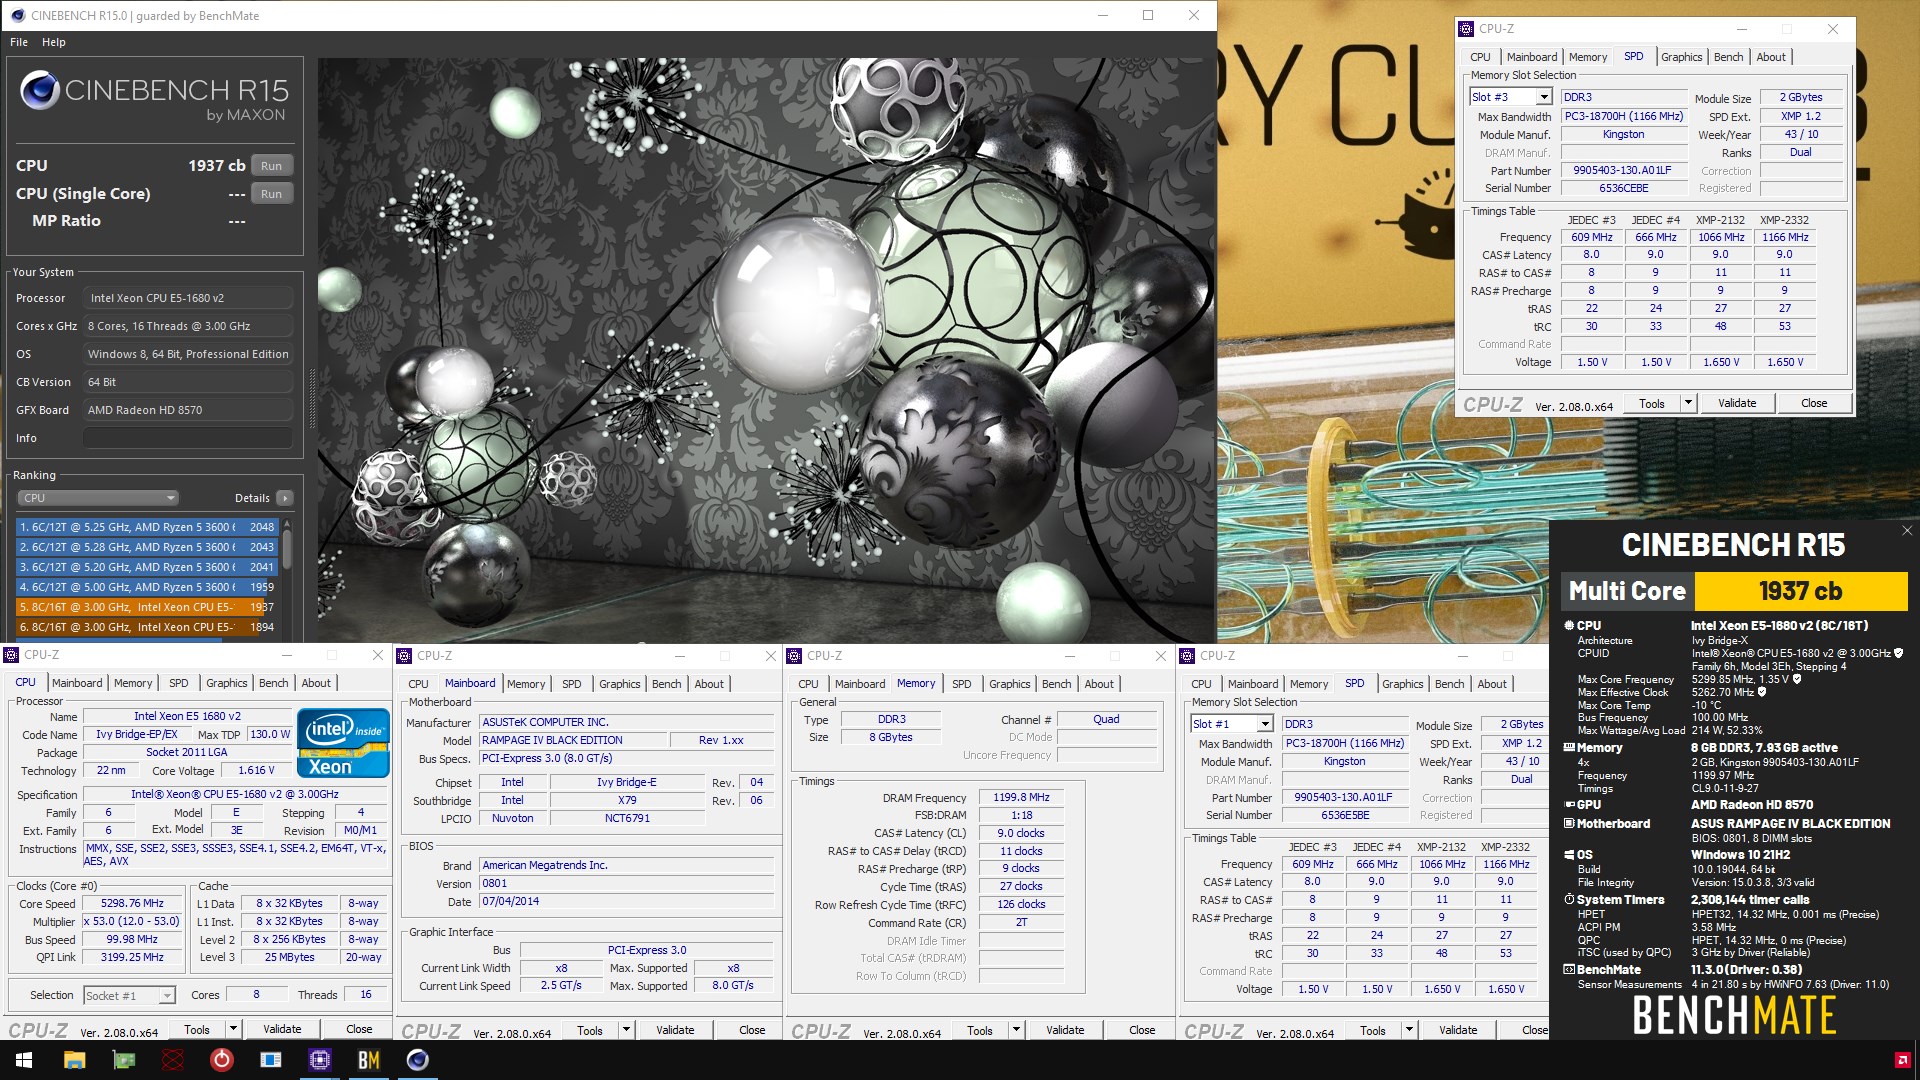Expand Tools arrow in CPU-Z Mainboard window
The width and height of the screenshot is (1920, 1080).
point(627,1030)
